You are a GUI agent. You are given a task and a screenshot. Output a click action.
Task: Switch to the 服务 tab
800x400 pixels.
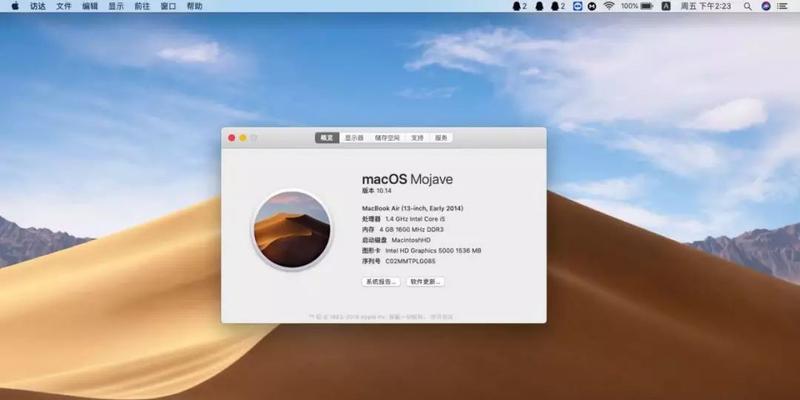[x=441, y=138]
